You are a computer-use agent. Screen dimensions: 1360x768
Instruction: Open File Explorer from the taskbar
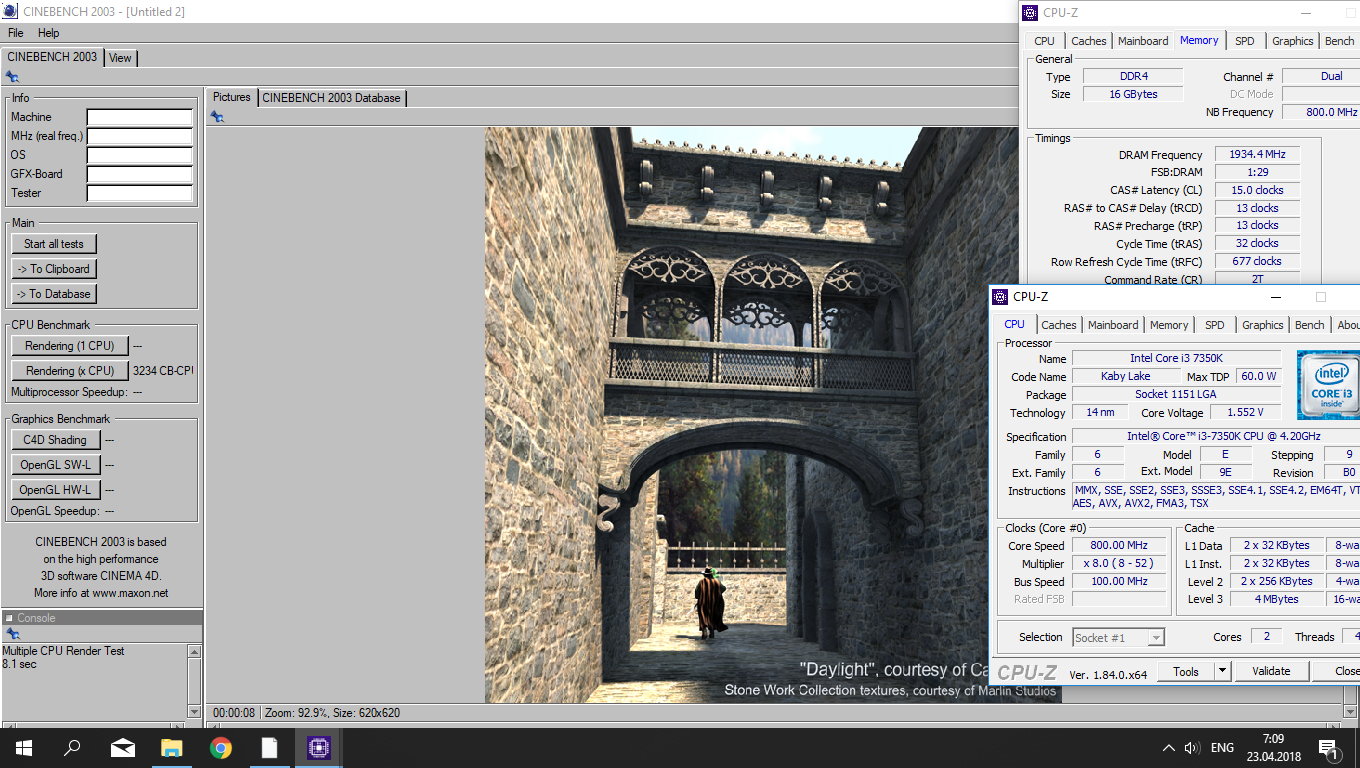(171, 747)
